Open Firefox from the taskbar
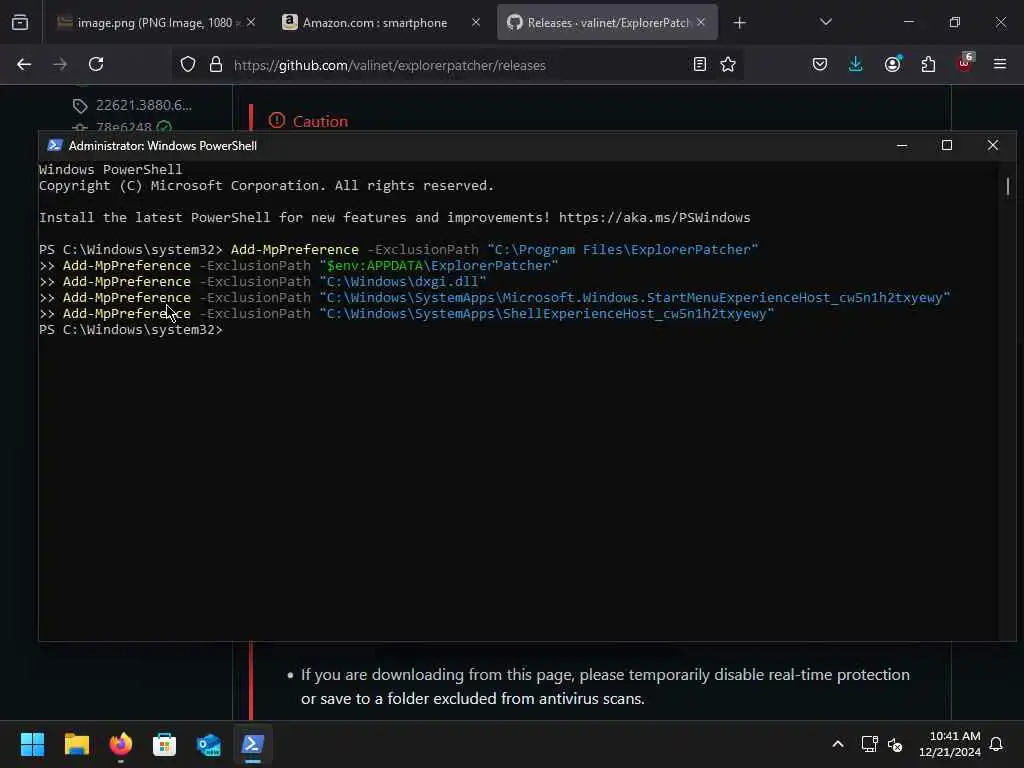 coord(120,744)
